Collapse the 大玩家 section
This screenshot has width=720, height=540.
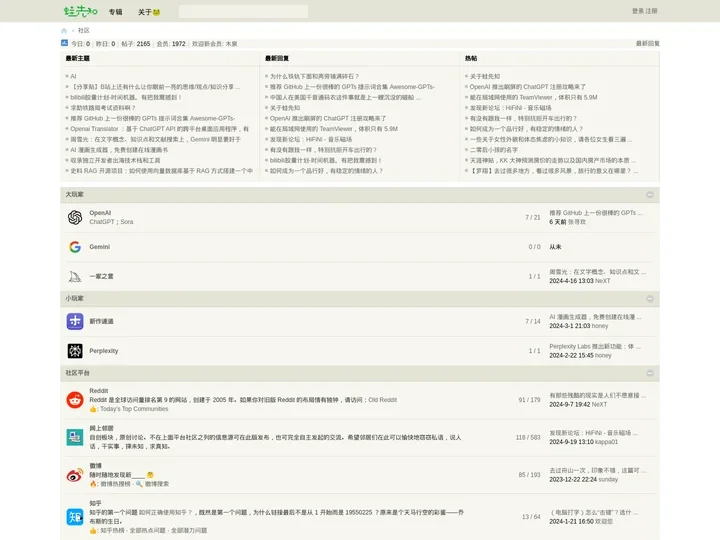650,195
